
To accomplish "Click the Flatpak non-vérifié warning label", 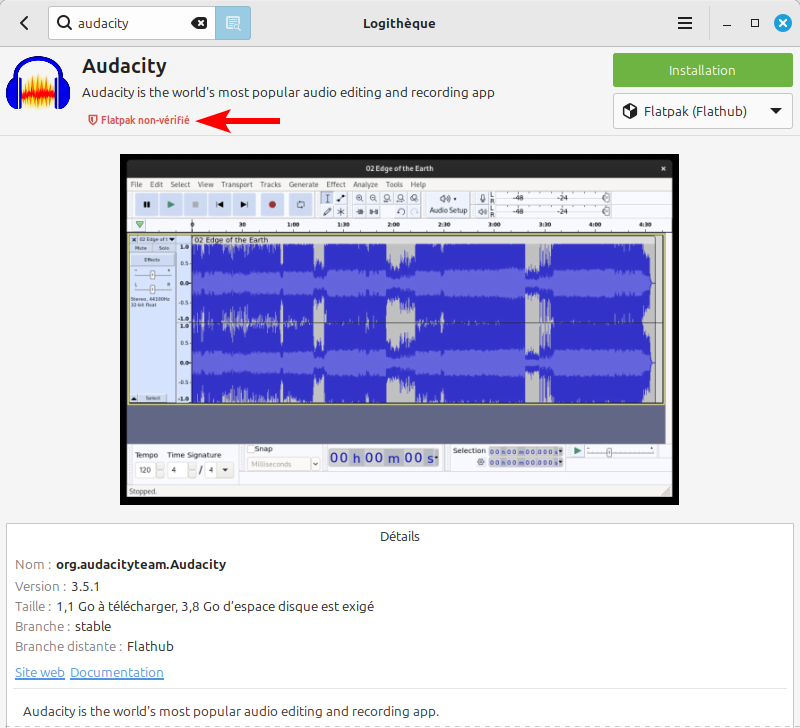I will point(139,120).
